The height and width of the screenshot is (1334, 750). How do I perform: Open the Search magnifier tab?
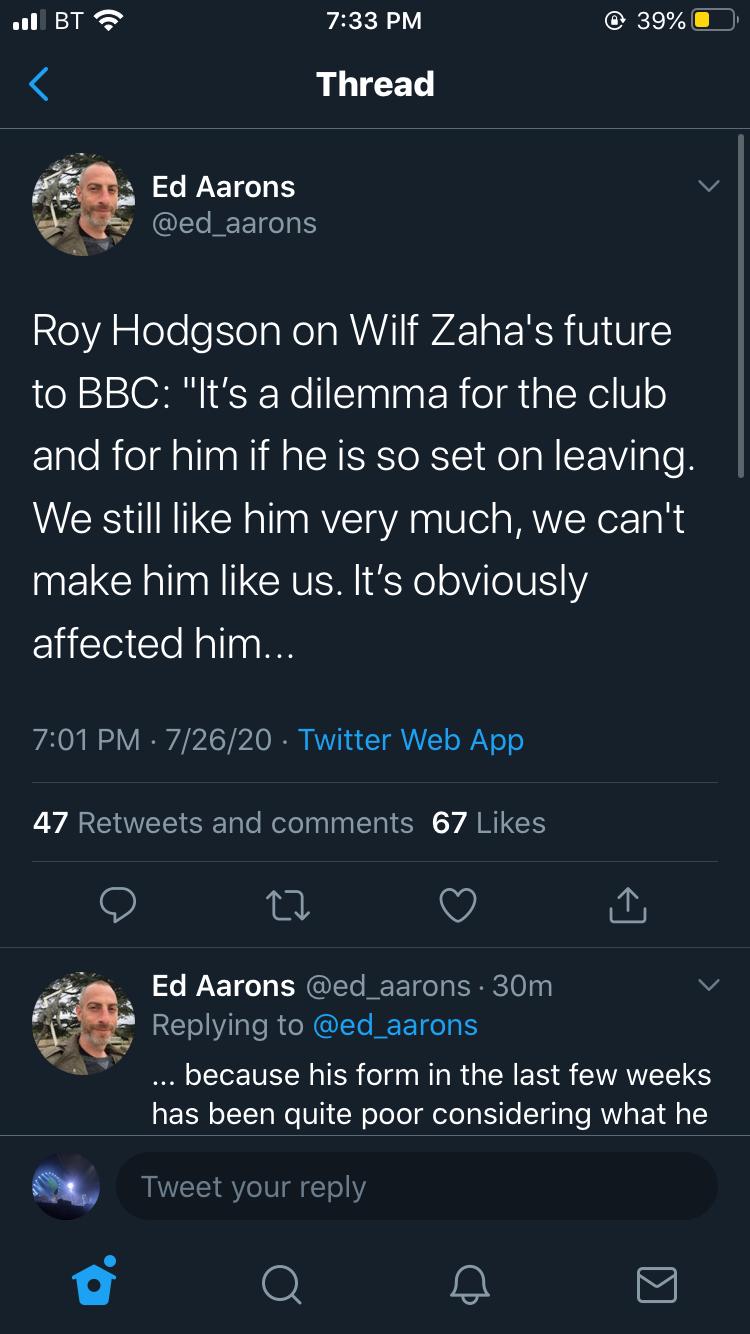pos(282,1282)
